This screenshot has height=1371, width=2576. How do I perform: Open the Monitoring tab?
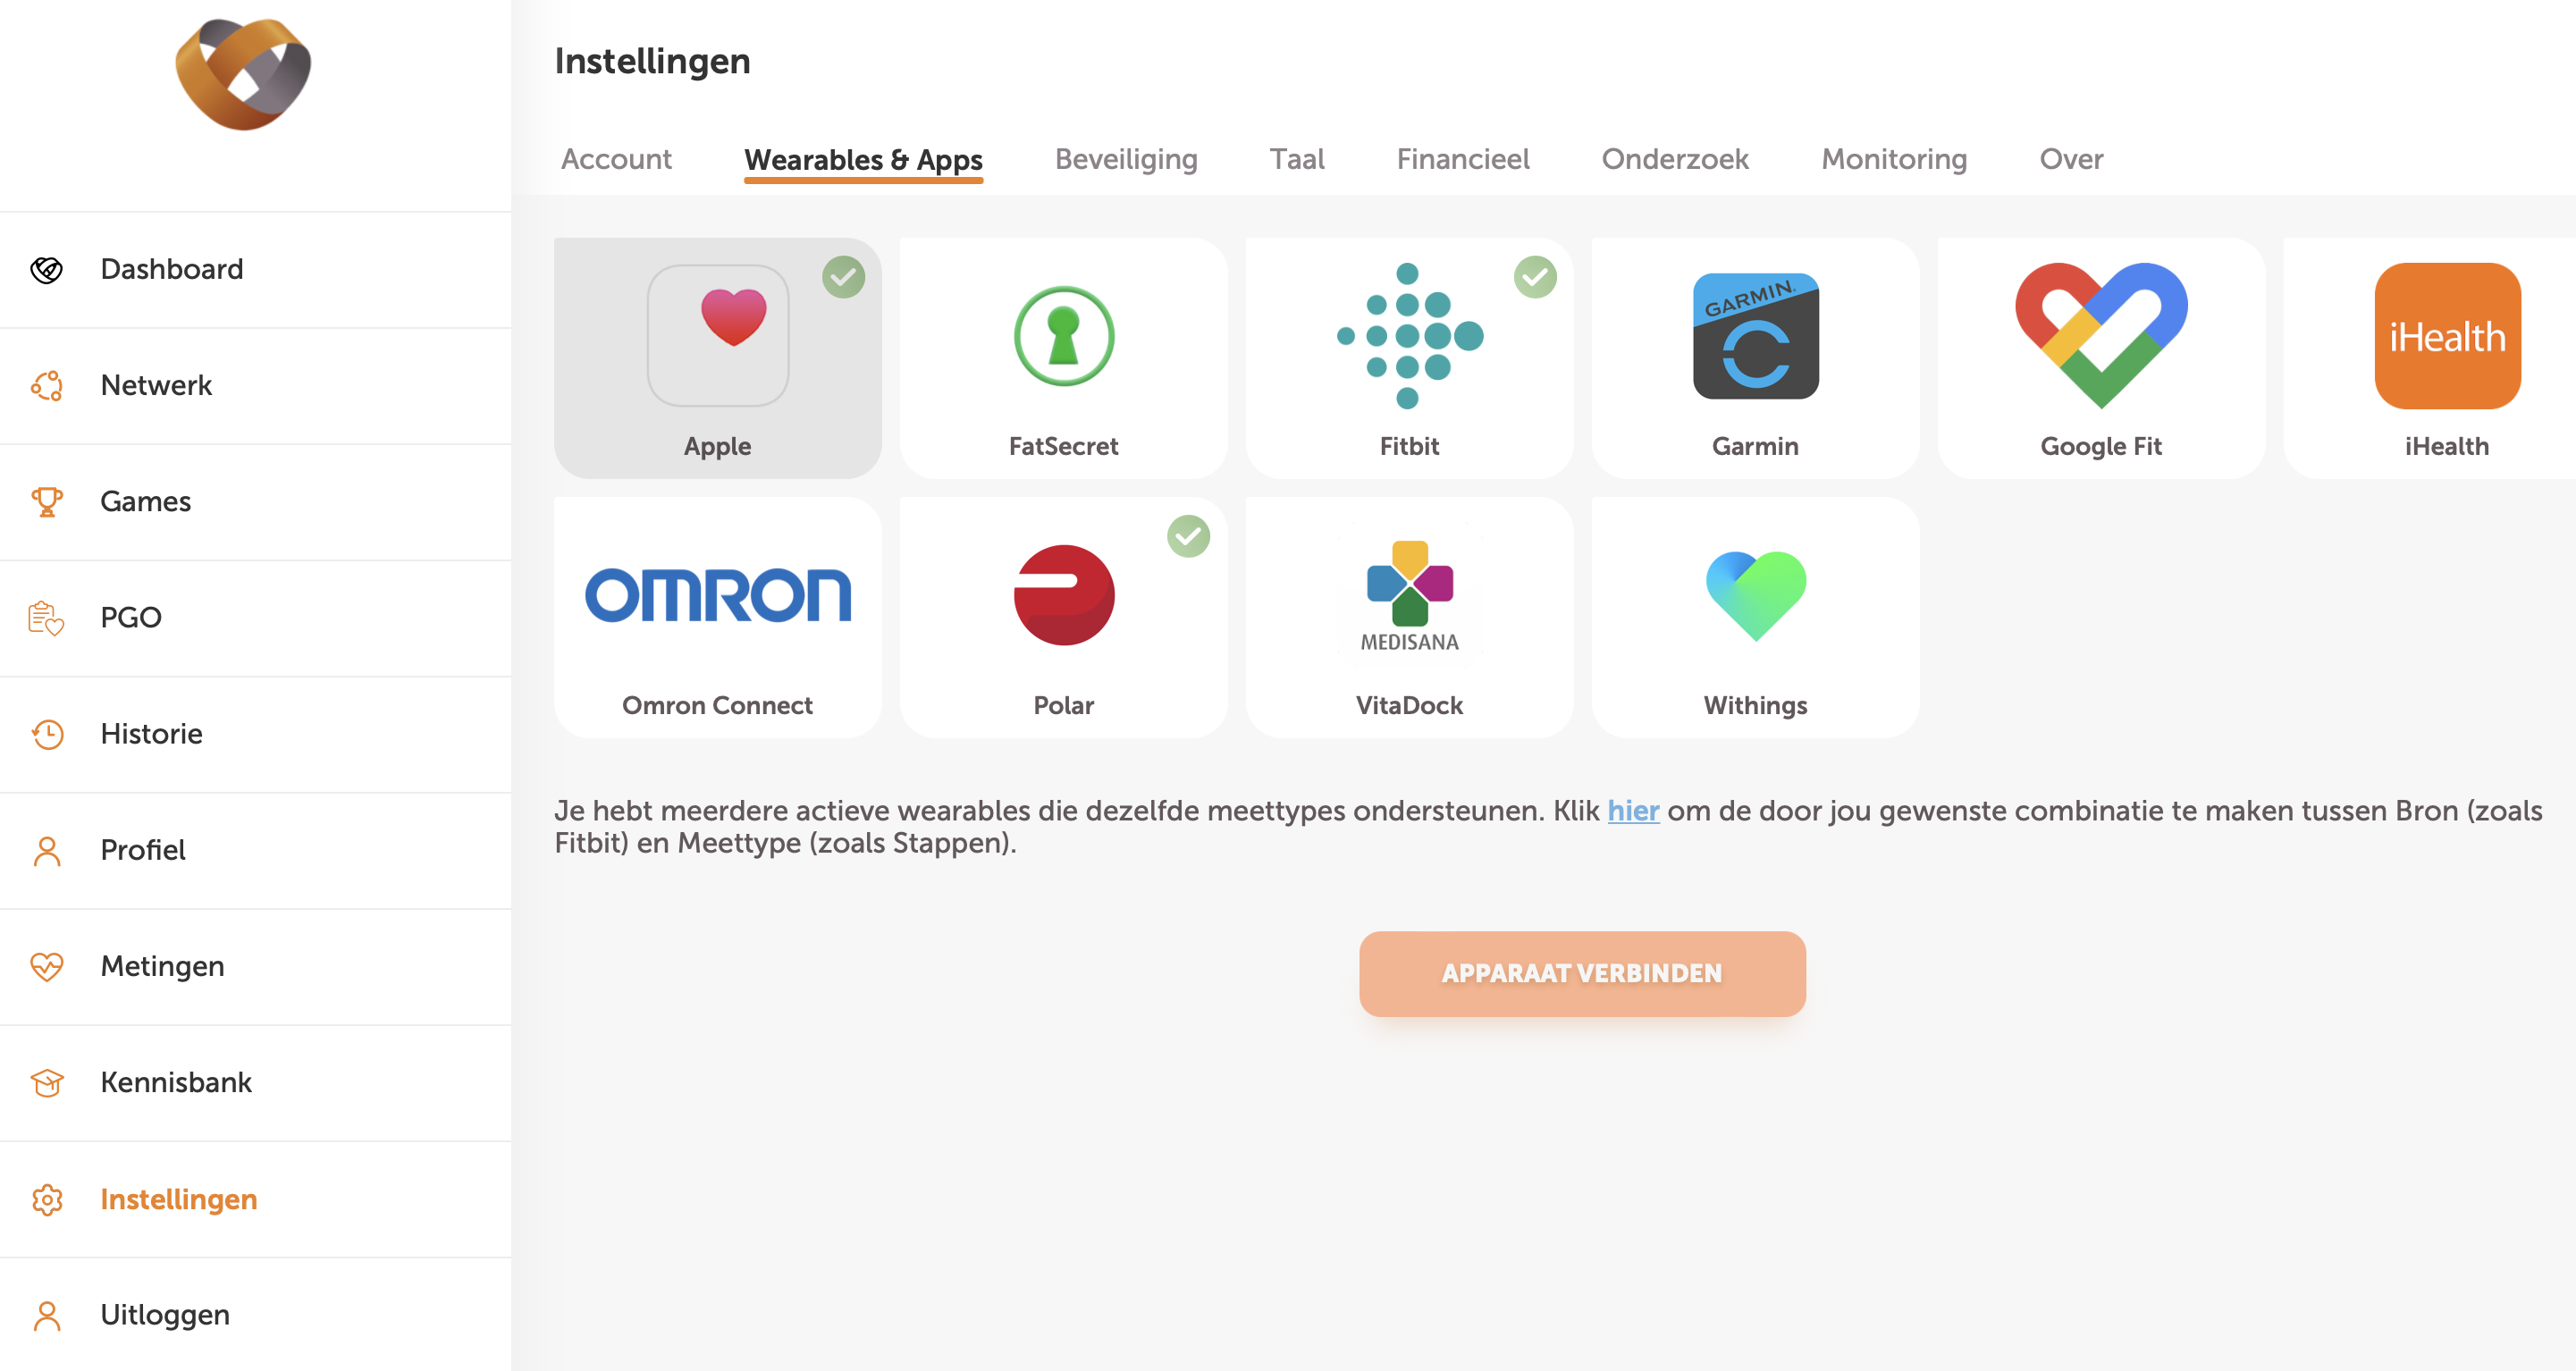(1893, 159)
